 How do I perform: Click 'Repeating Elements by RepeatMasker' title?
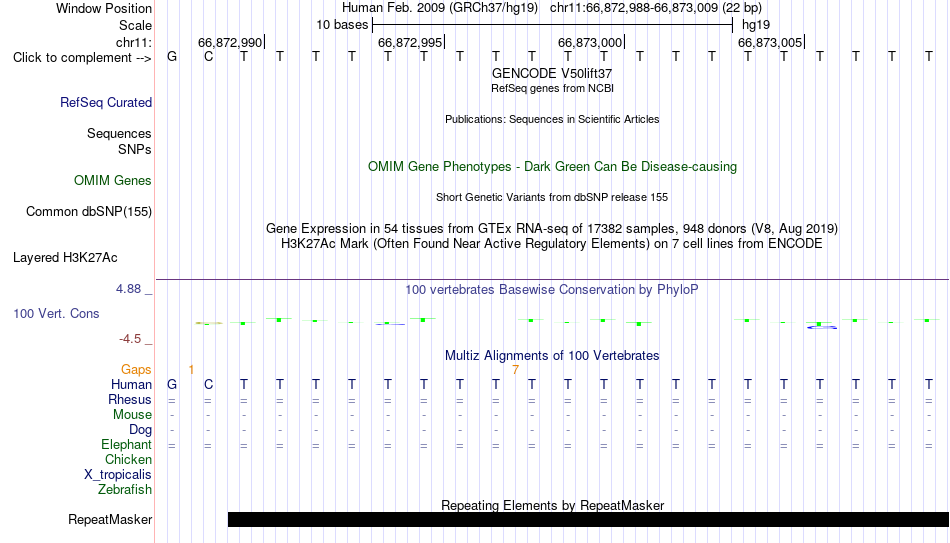tap(553, 505)
